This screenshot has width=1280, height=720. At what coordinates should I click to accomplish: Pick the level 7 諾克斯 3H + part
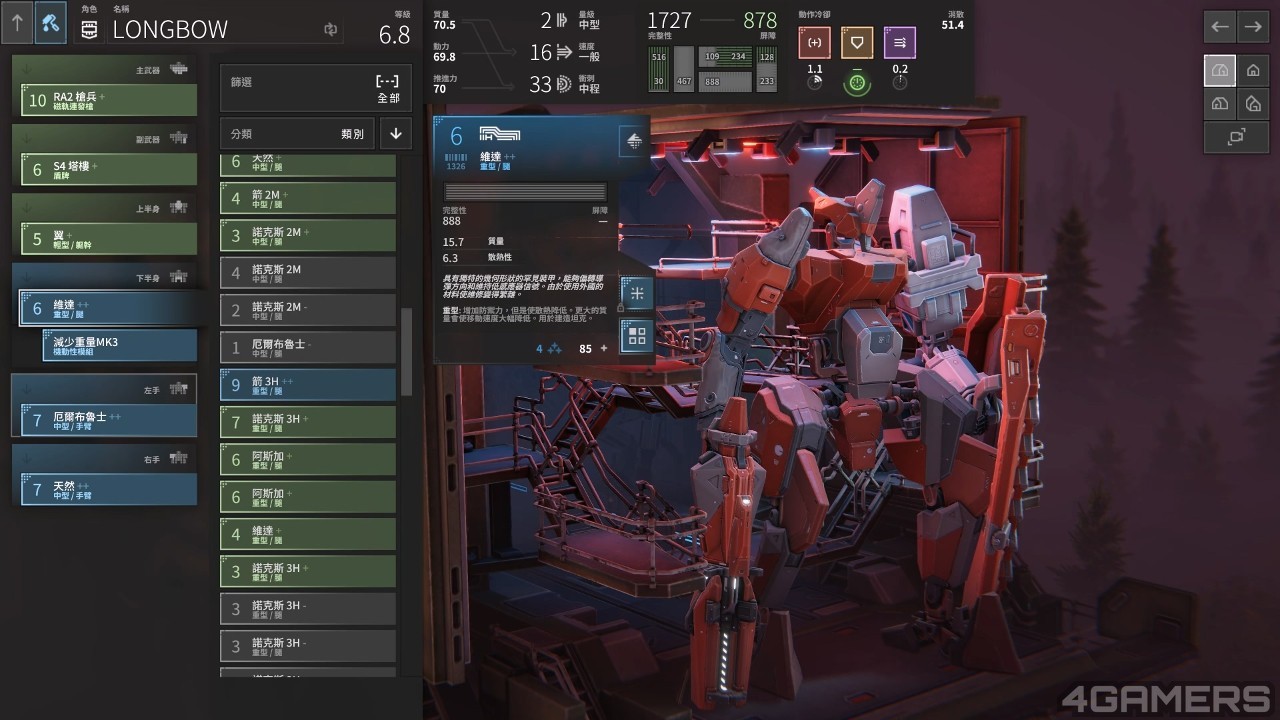308,422
